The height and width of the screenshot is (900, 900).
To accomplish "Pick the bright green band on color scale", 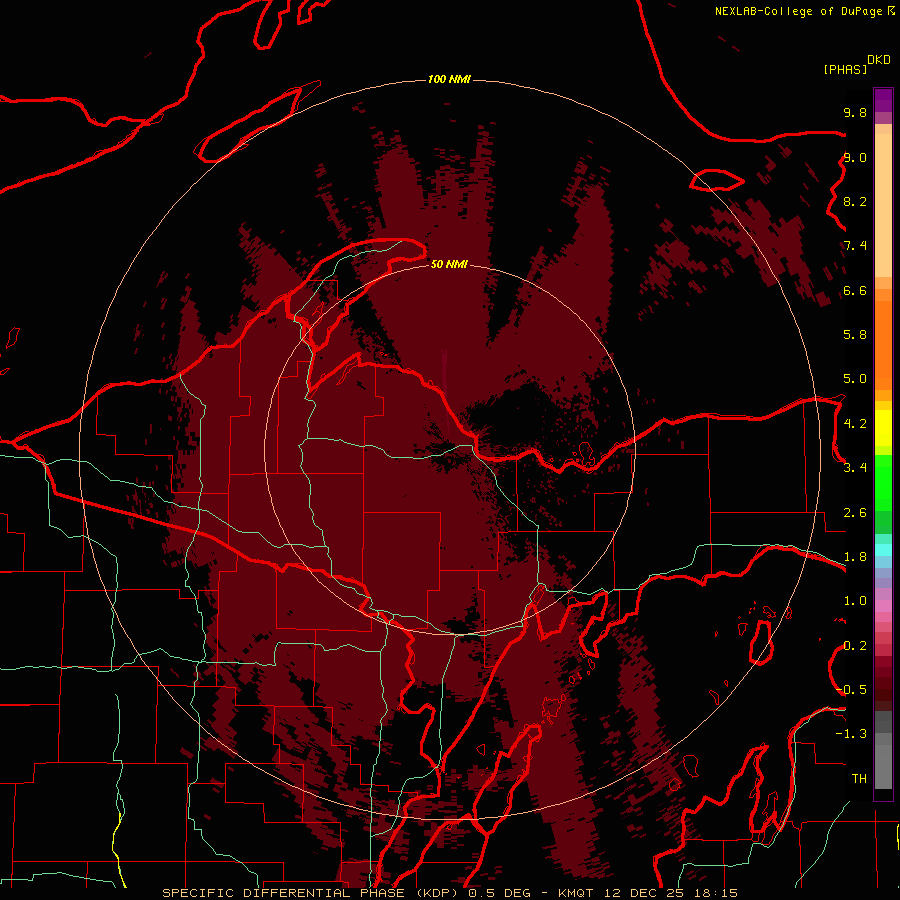I will click(x=883, y=482).
